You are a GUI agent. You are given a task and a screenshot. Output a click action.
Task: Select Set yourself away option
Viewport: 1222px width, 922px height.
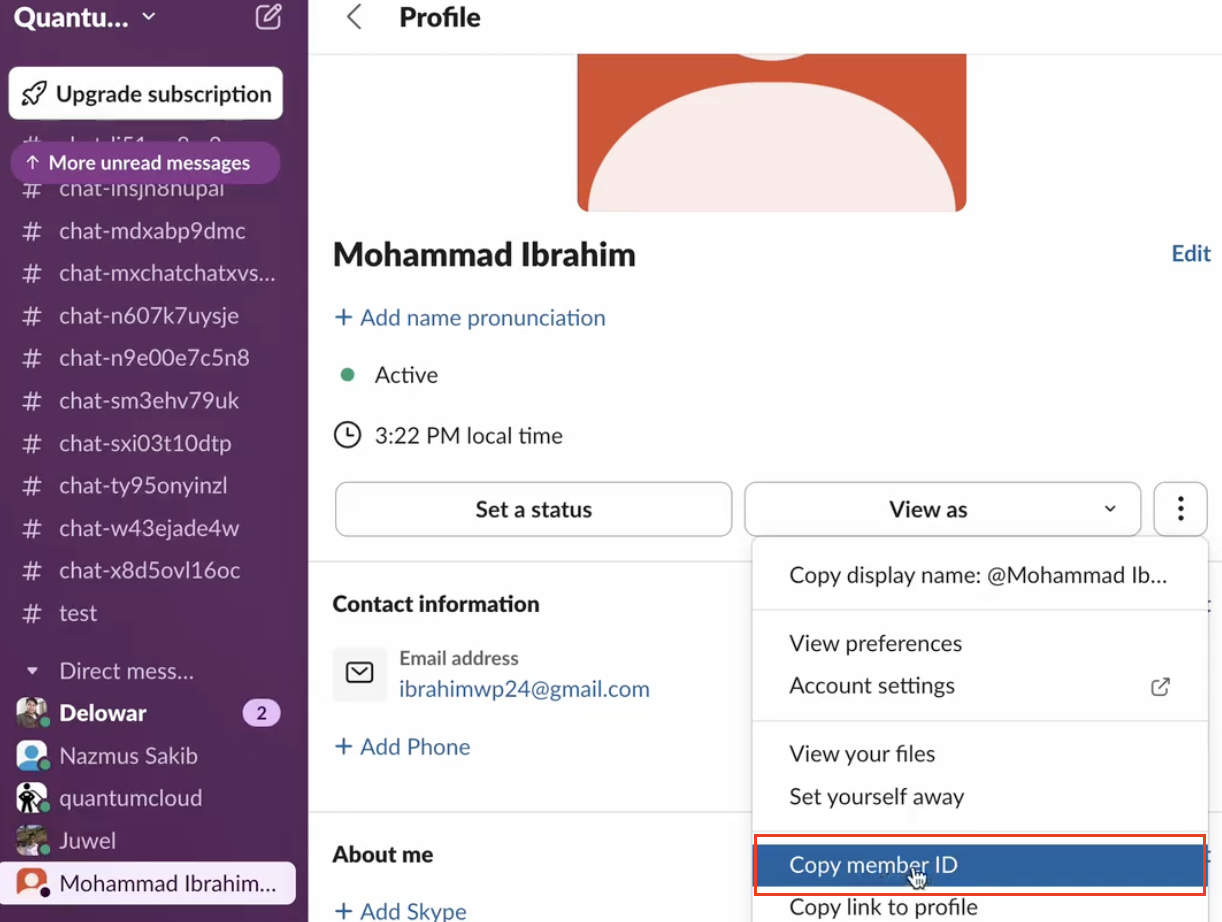click(876, 797)
